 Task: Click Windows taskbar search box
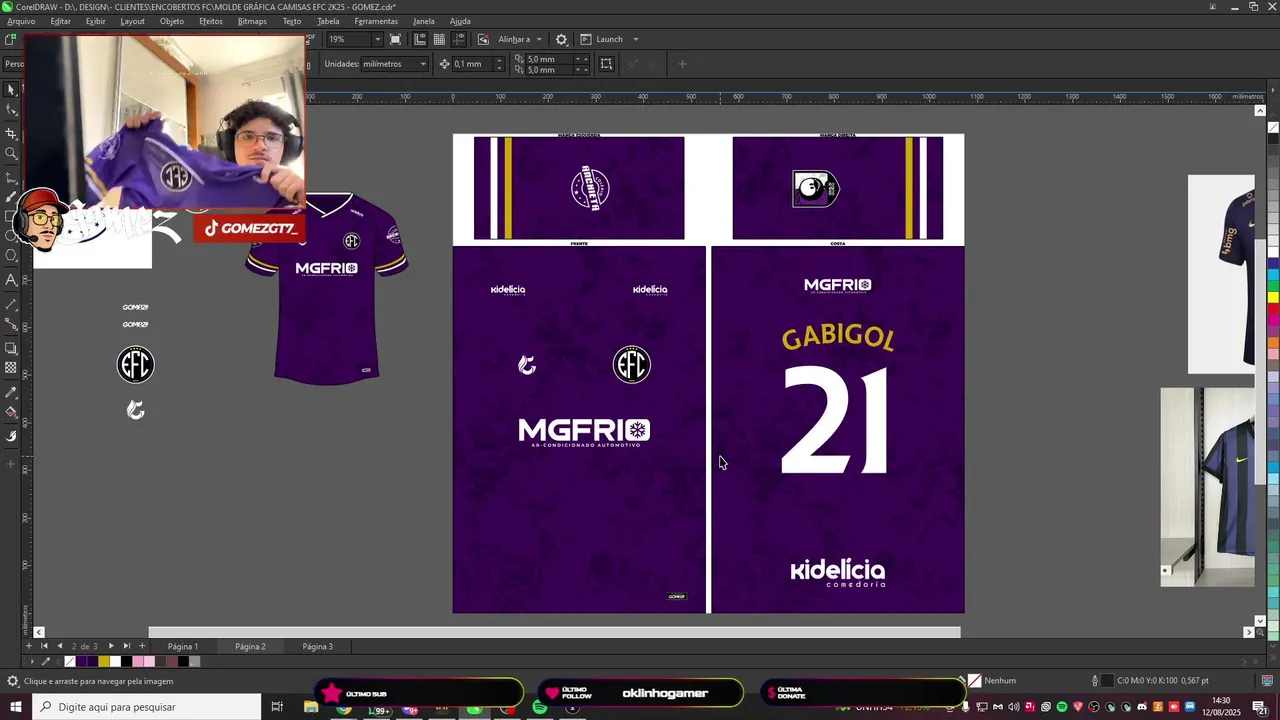[146, 707]
